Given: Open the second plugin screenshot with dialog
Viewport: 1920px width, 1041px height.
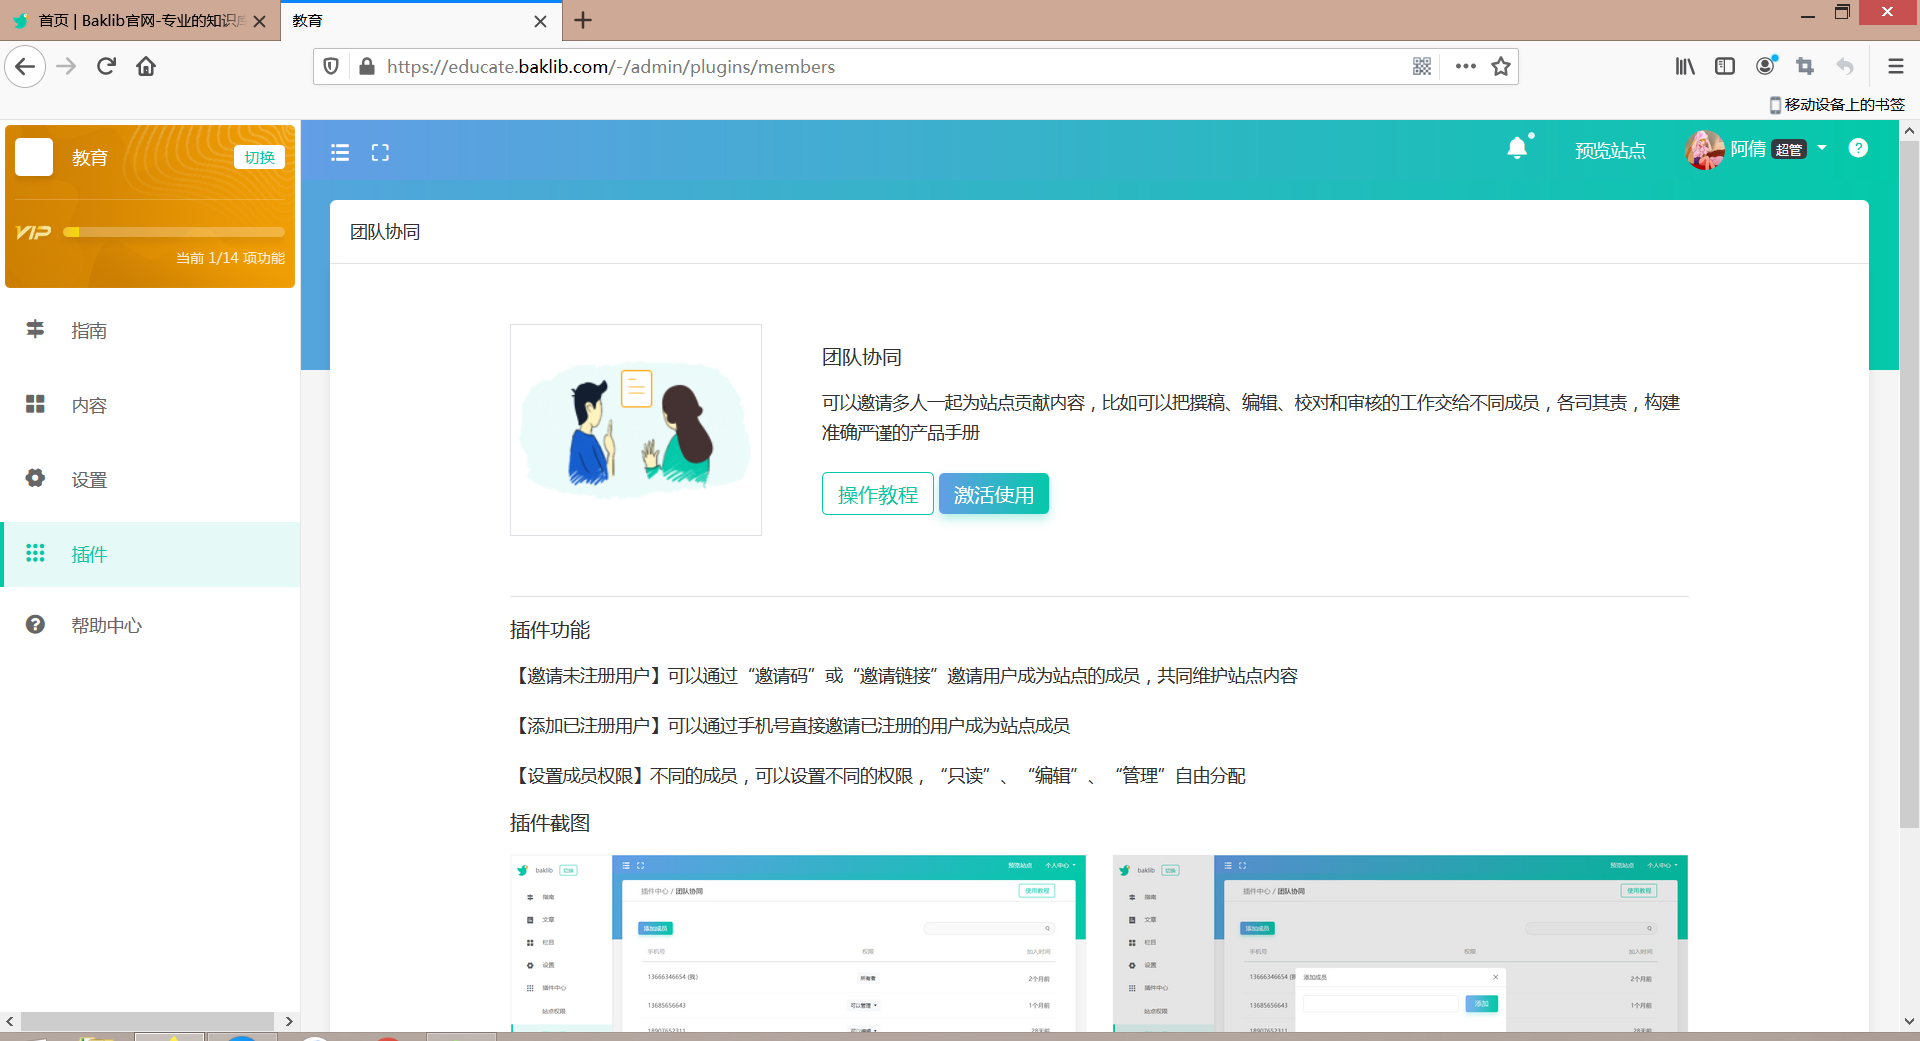Looking at the screenshot, I should coord(1400,943).
